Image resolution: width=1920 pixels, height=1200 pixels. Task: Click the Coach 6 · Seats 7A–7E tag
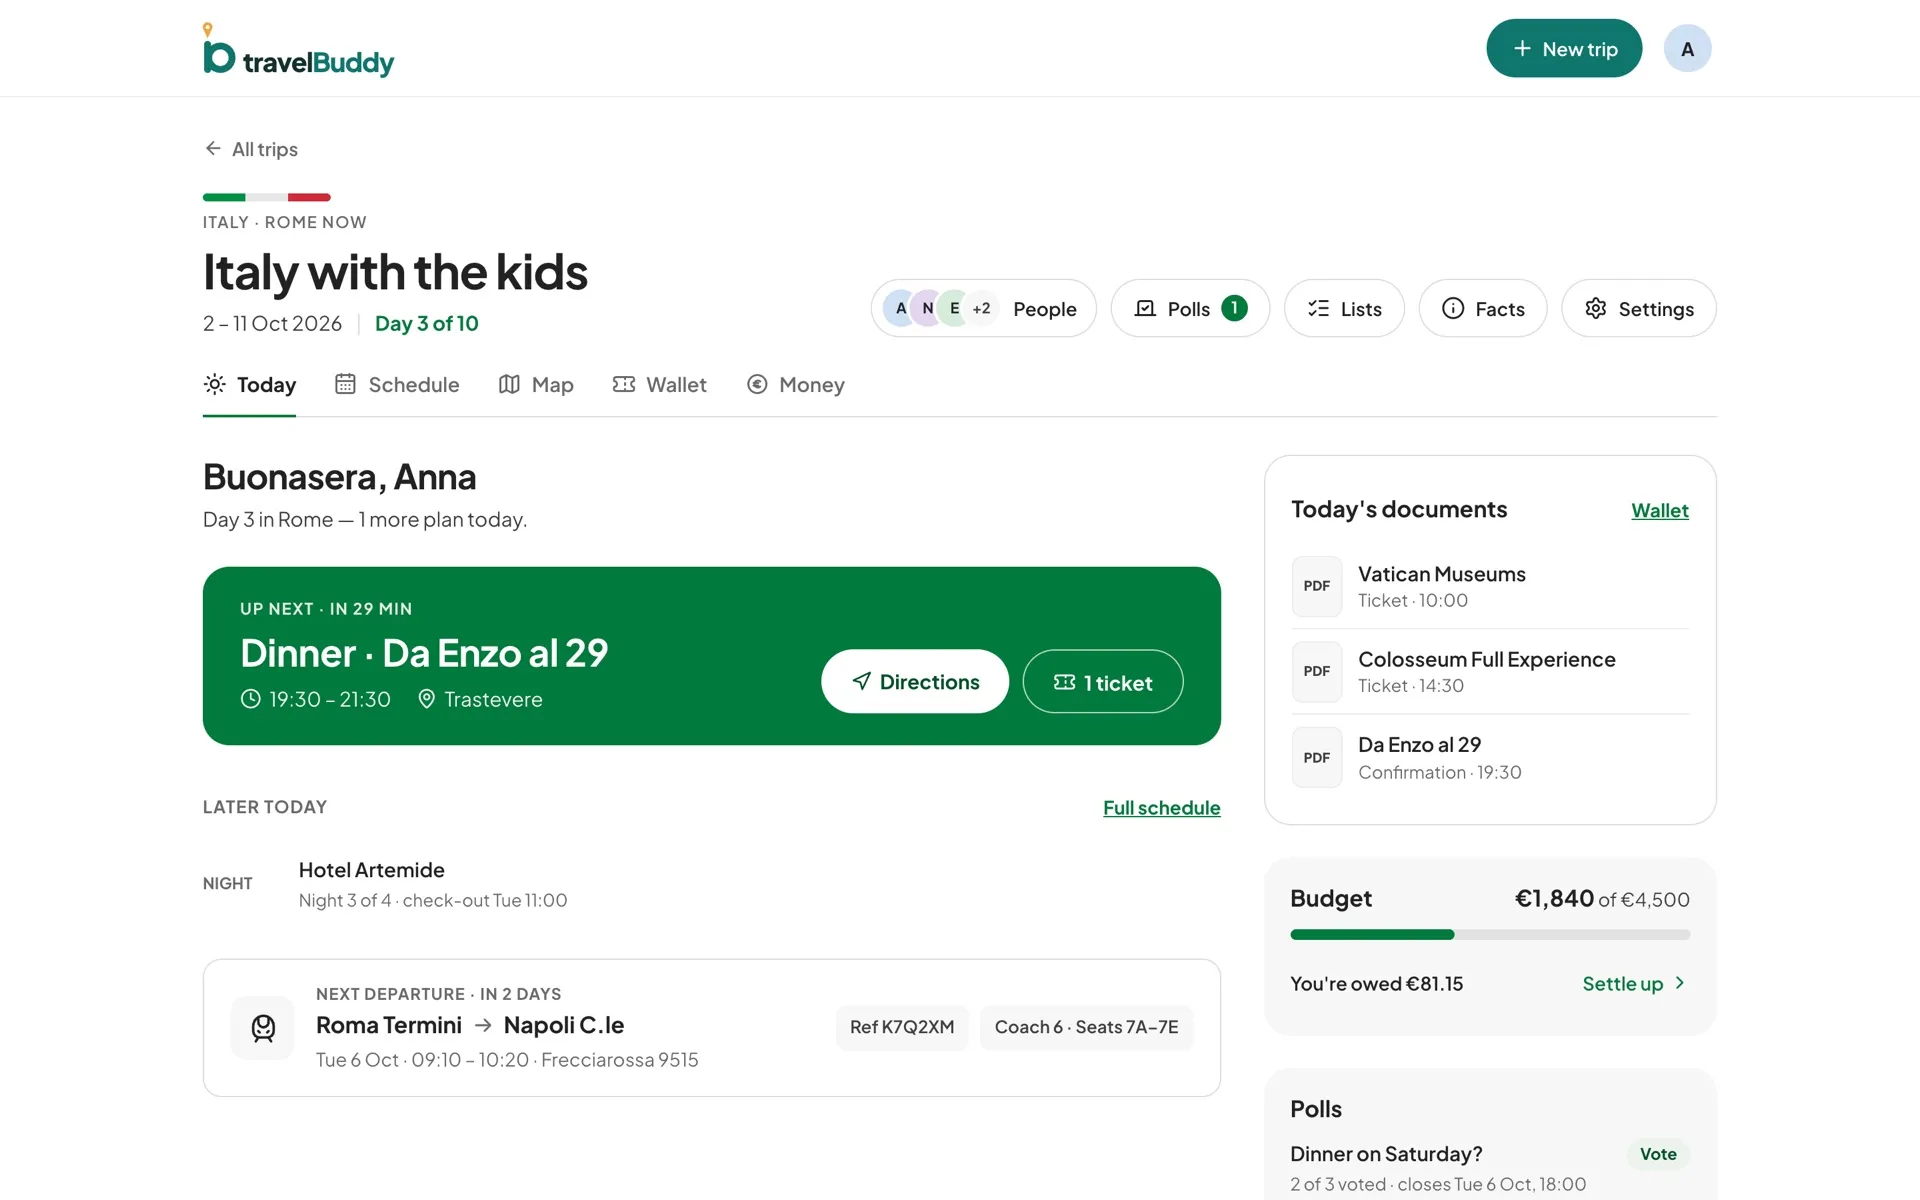point(1086,1027)
